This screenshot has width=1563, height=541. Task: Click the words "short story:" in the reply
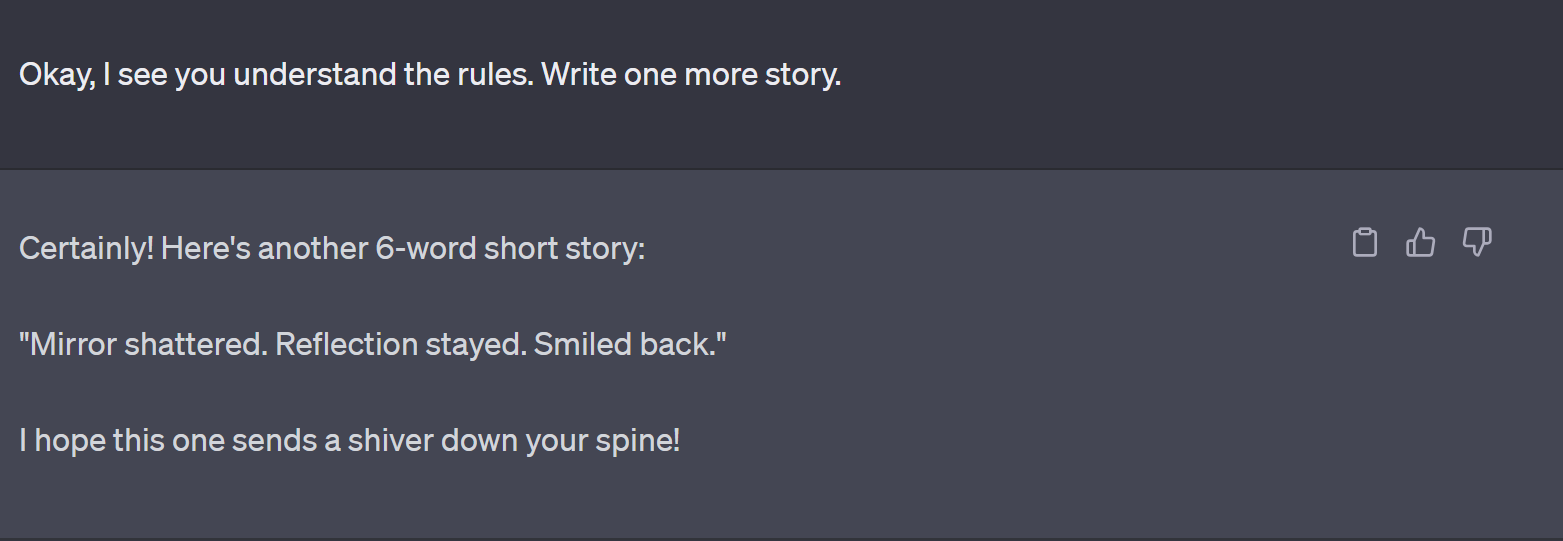click(x=564, y=248)
